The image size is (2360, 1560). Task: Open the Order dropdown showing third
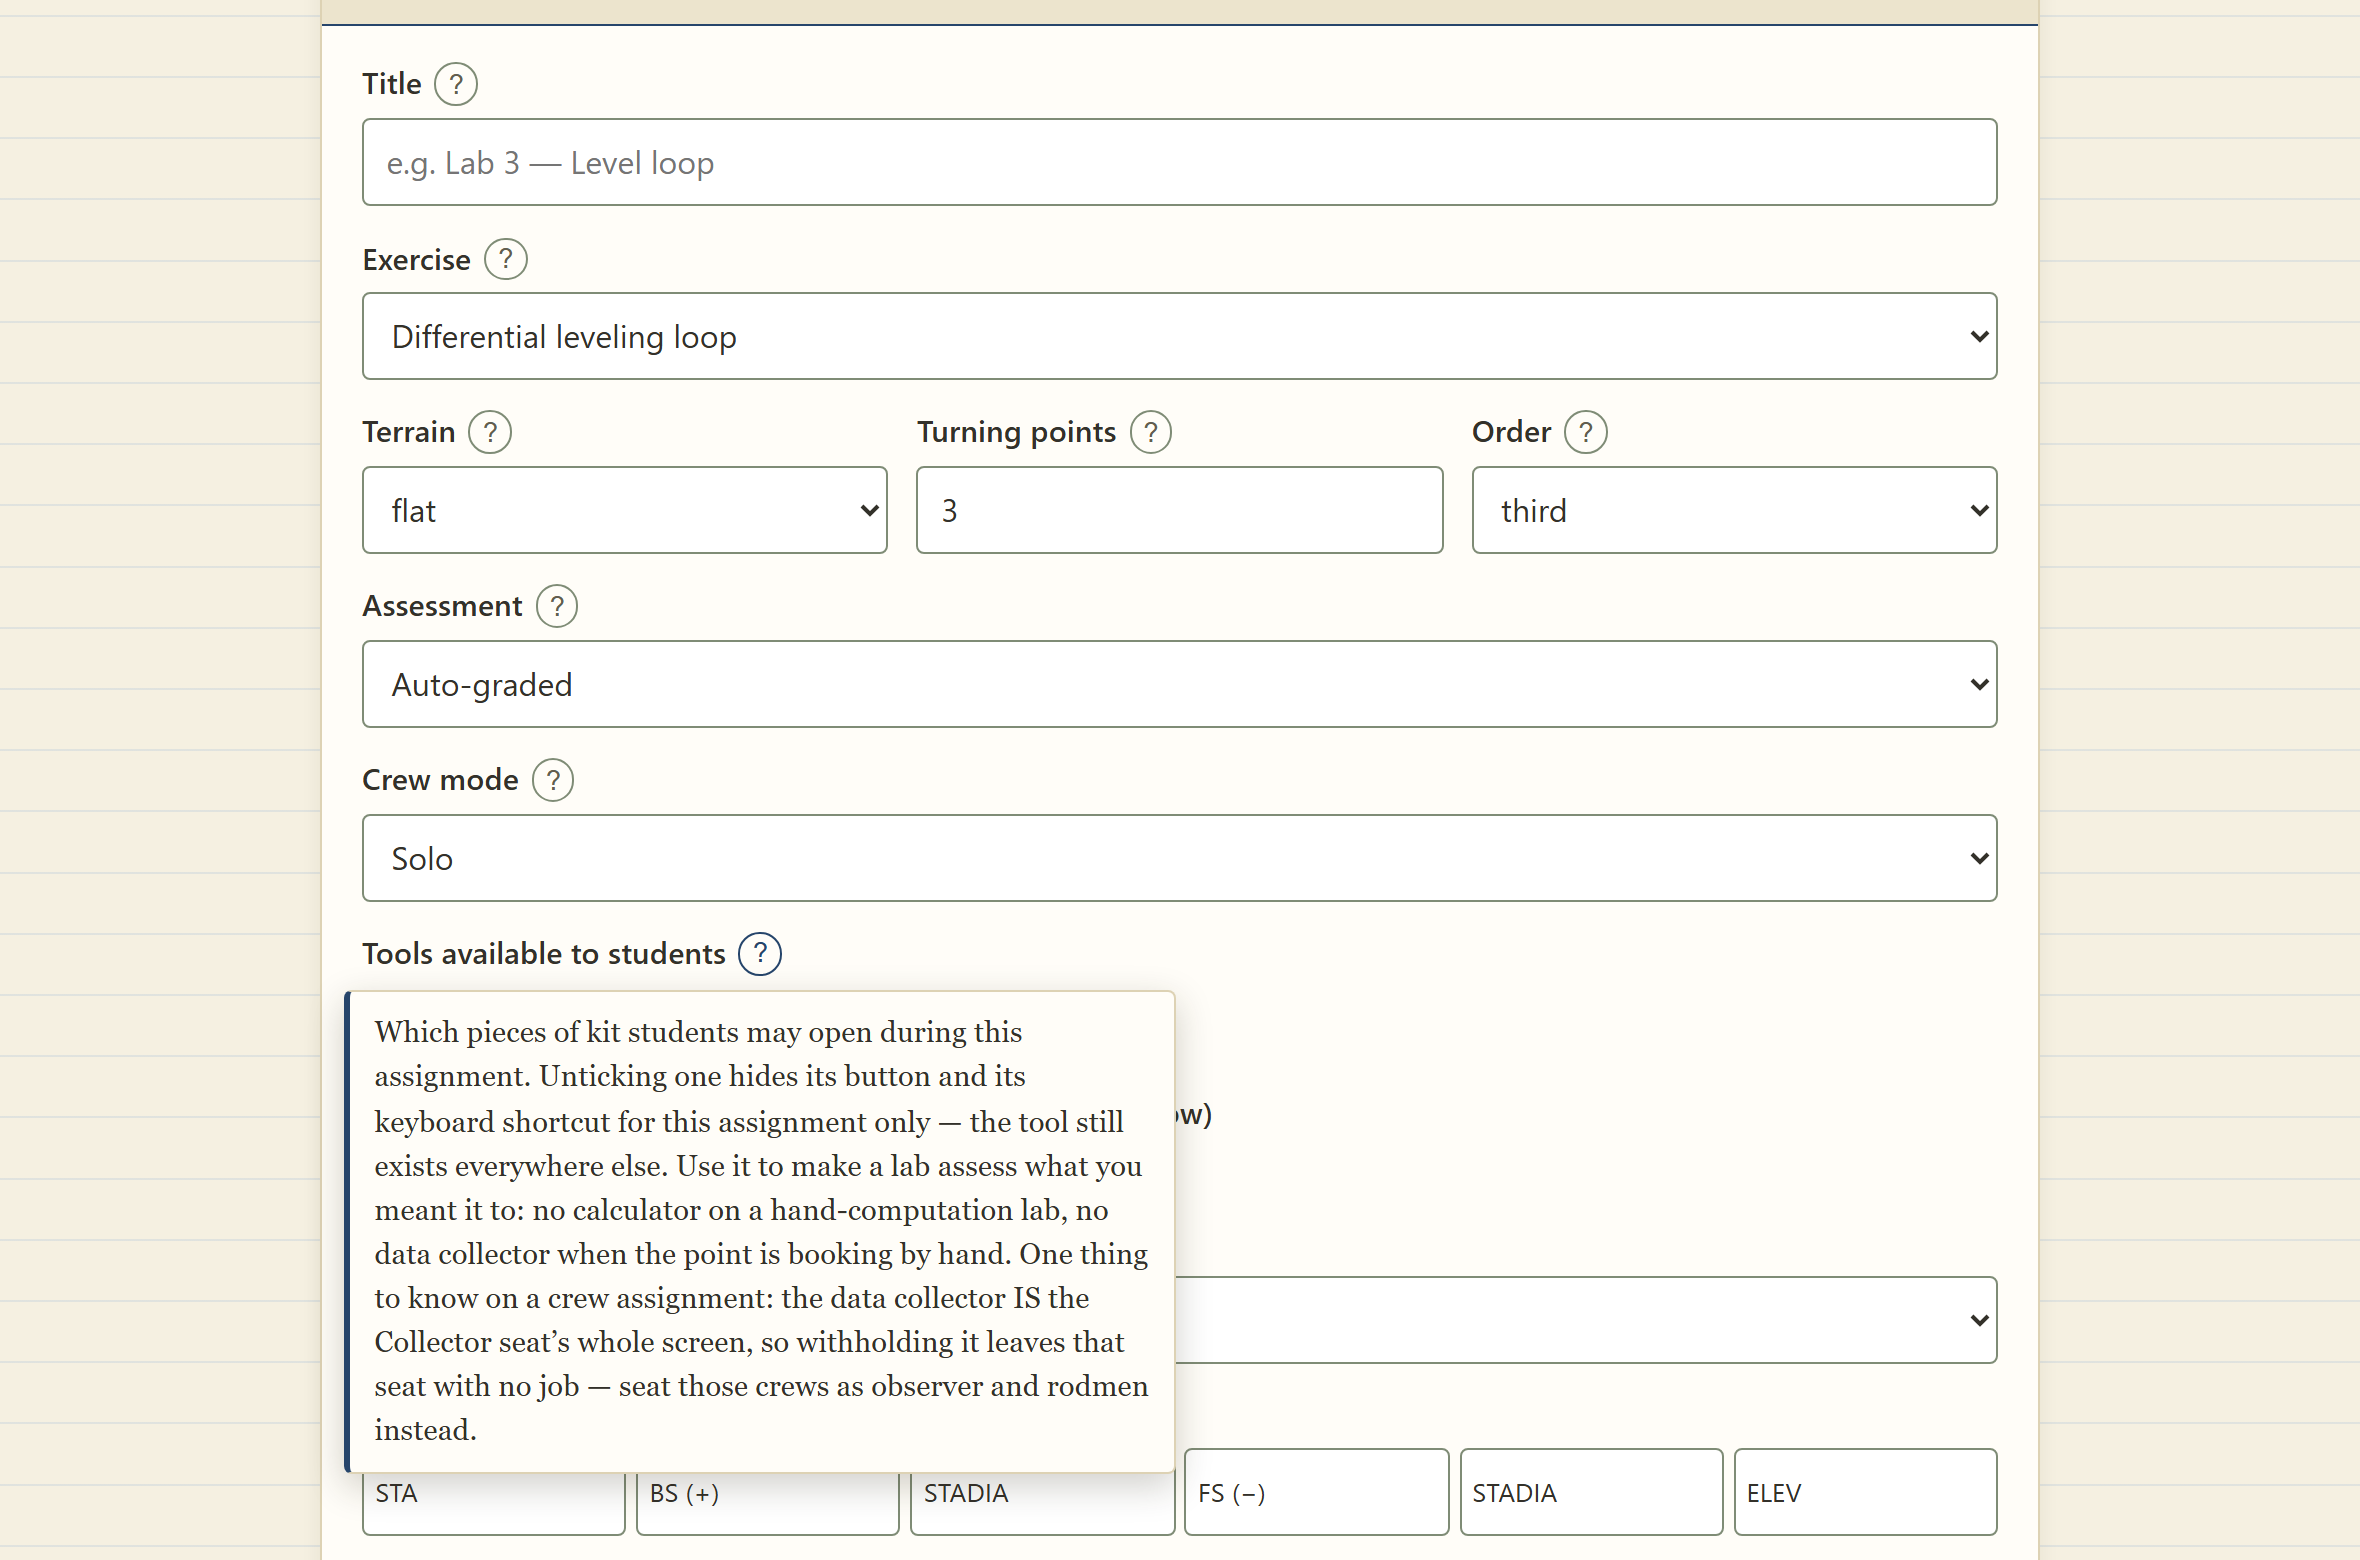(1735, 510)
